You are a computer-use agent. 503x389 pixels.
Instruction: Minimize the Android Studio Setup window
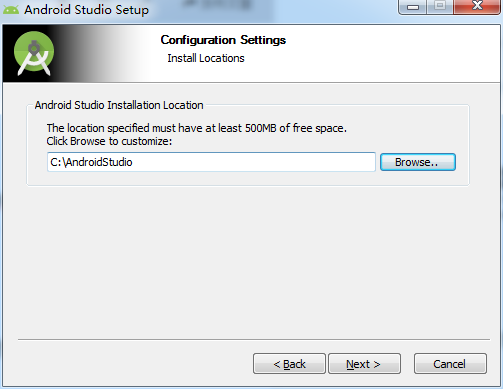tap(413, 7)
